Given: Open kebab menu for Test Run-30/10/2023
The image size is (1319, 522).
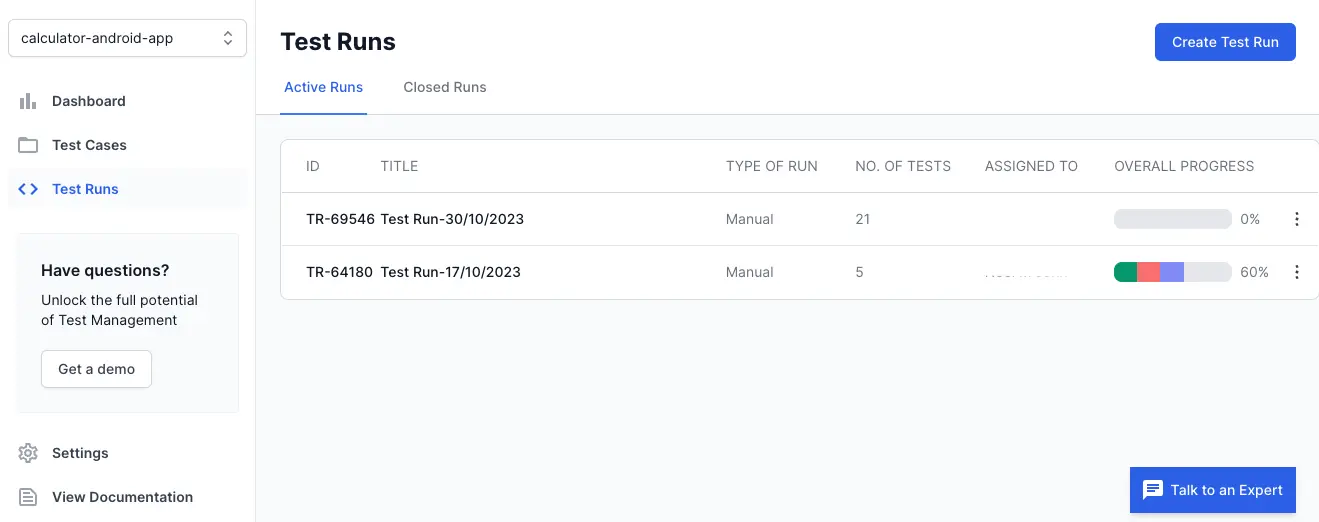Looking at the screenshot, I should (x=1296, y=219).
